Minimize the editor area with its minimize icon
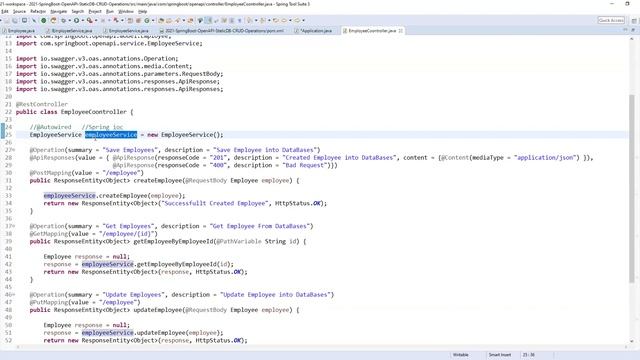Viewport: 640px width, 360px height. [x=625, y=30]
